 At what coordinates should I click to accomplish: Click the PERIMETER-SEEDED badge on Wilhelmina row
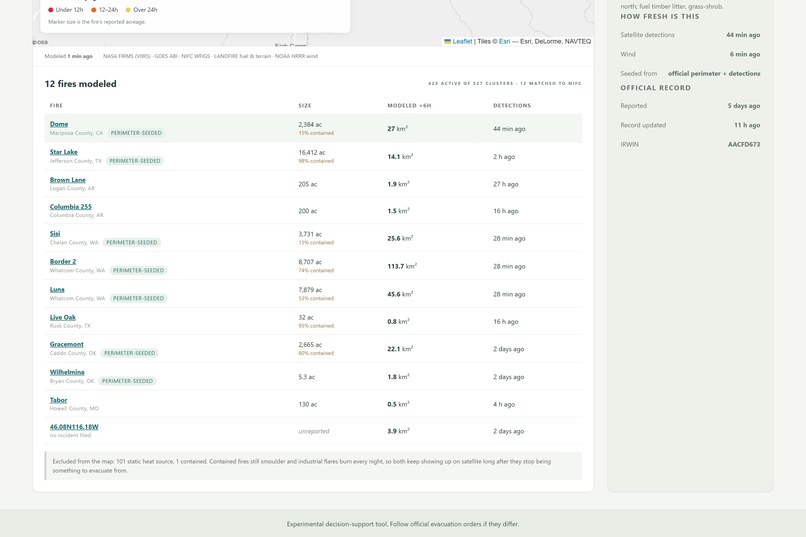point(127,381)
